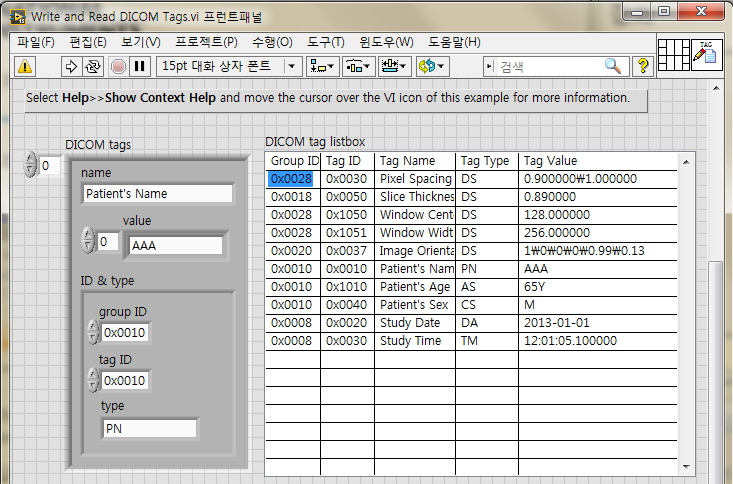Open context help question mark icon

point(642,66)
